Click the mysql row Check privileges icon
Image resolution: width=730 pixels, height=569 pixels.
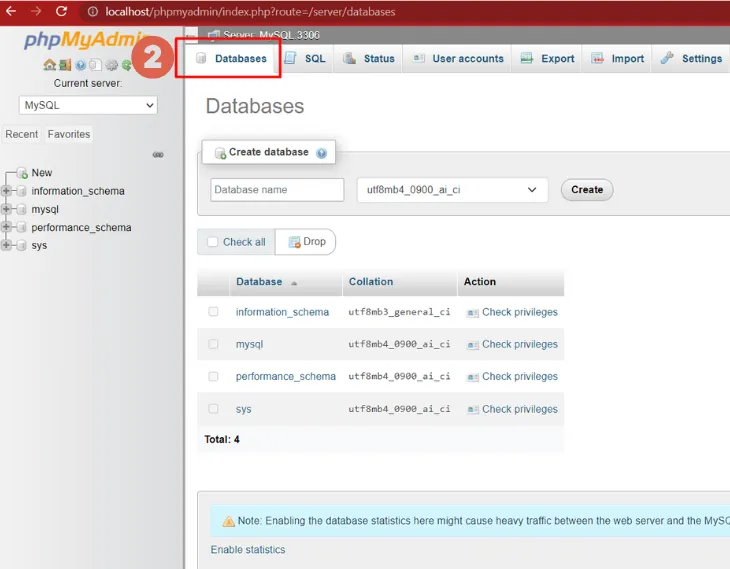(473, 345)
